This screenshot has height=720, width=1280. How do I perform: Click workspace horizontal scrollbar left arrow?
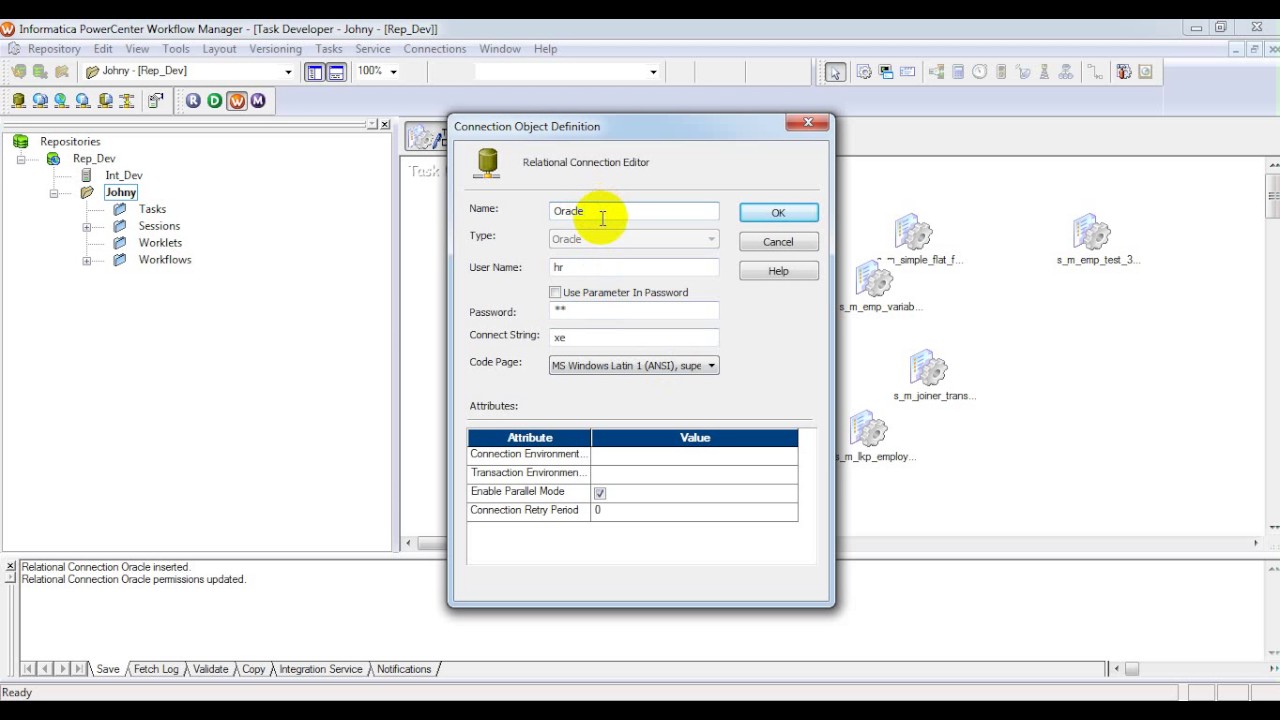[408, 543]
